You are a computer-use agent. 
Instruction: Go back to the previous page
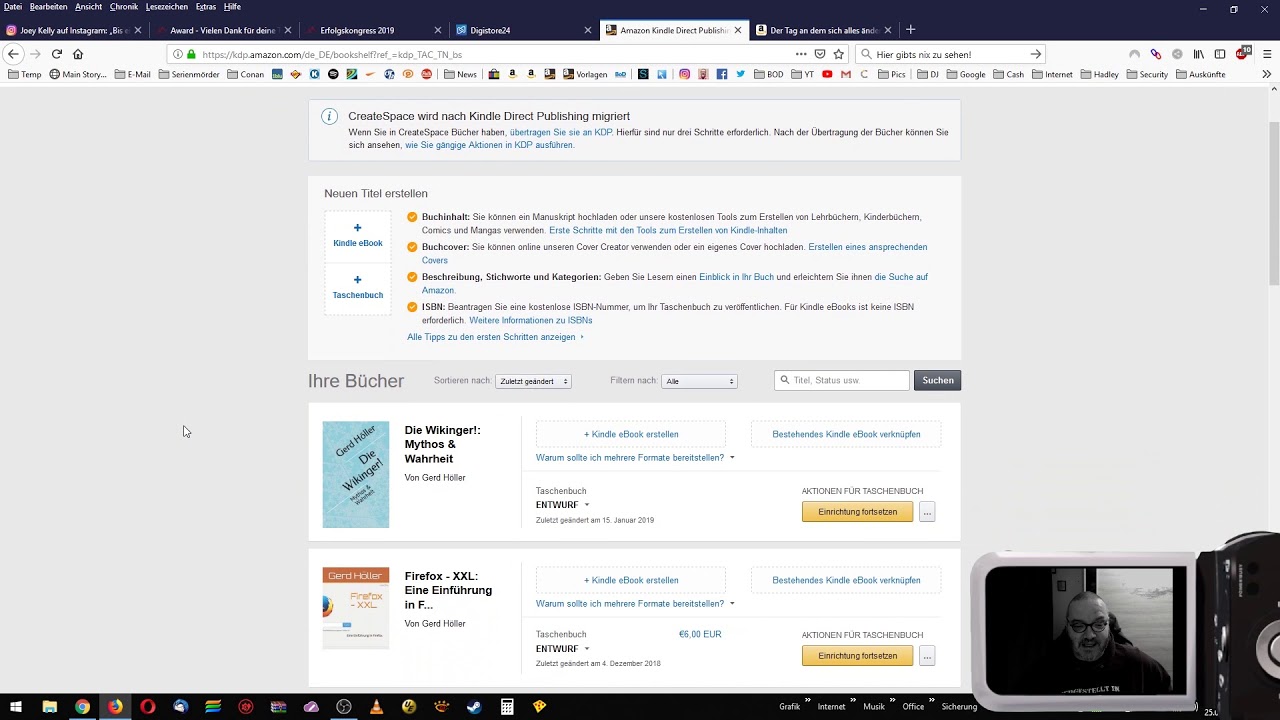click(13, 54)
